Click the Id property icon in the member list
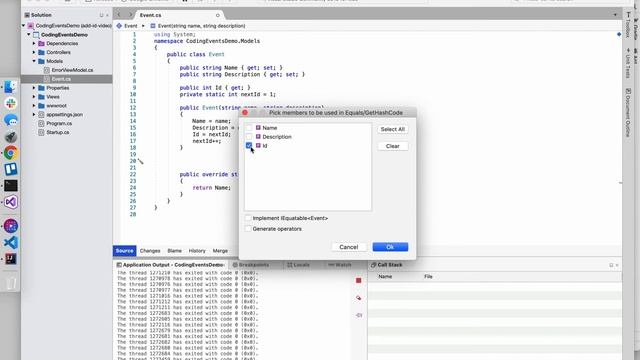640x360 pixels. coord(258,146)
